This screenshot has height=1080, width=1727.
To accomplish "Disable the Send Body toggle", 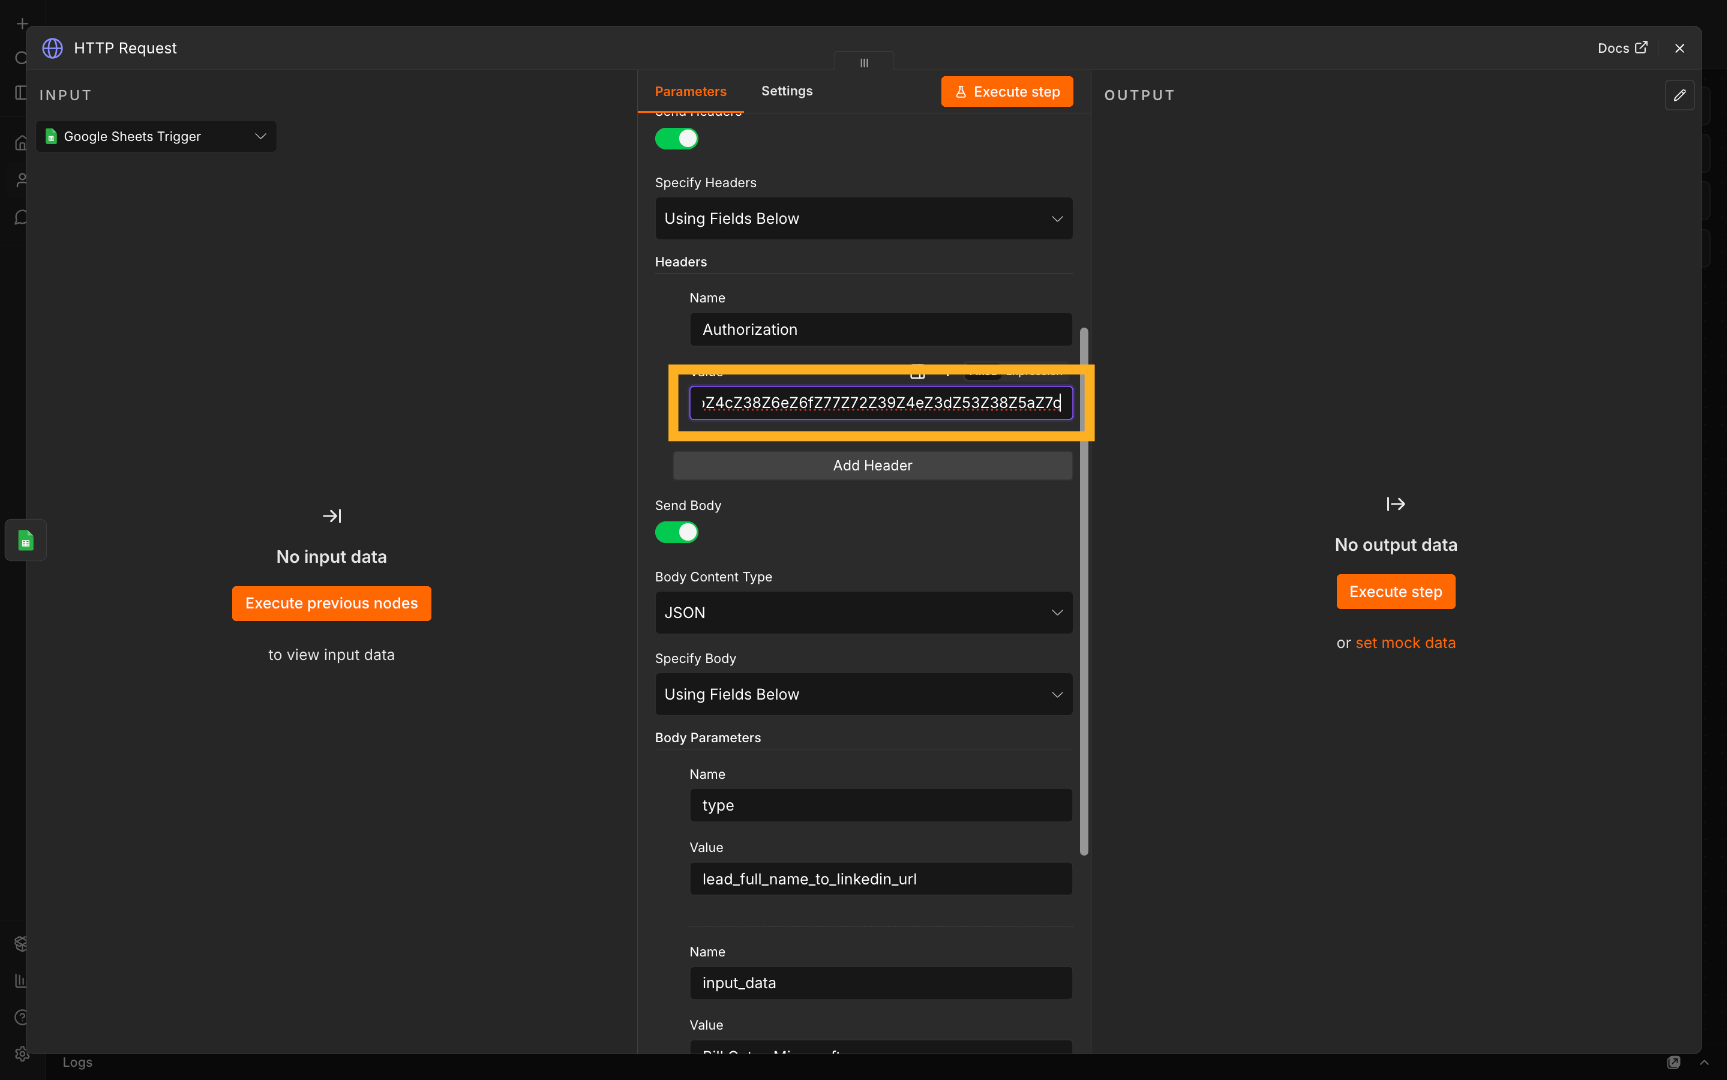I will (x=677, y=532).
